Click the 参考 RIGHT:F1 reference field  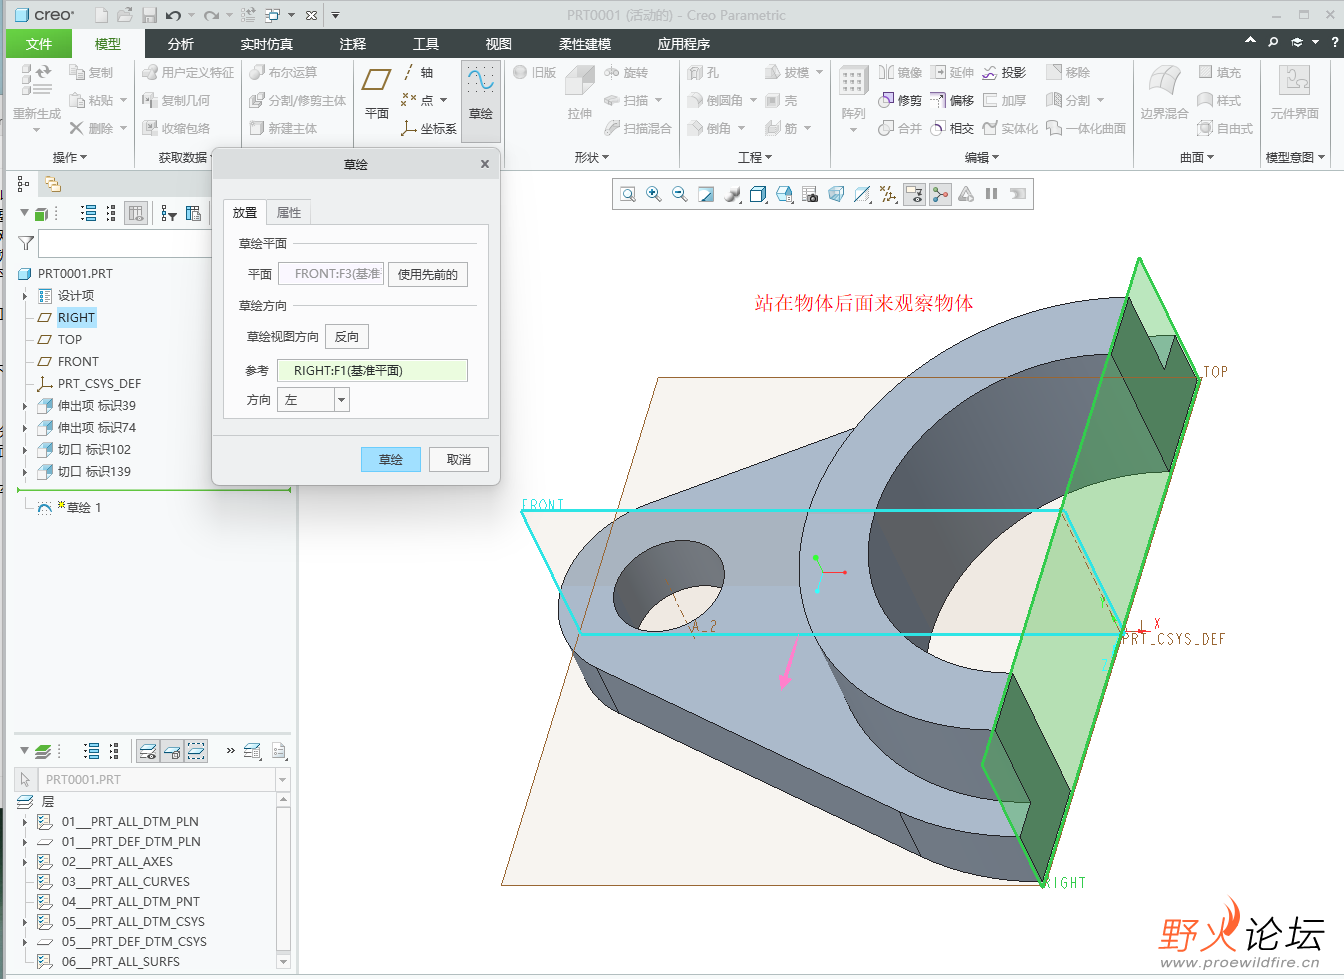tap(372, 371)
